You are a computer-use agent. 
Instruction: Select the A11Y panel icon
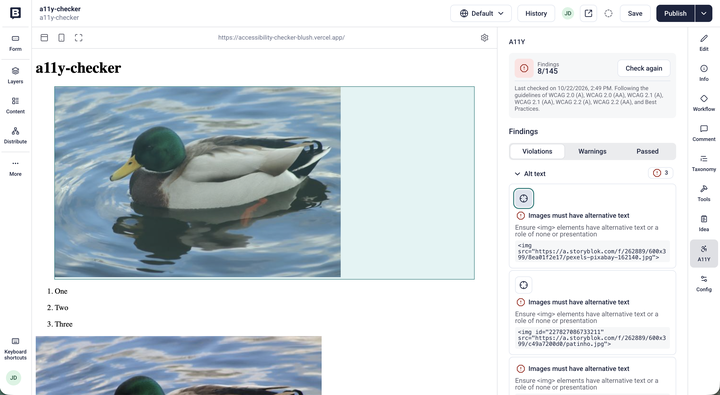704,253
